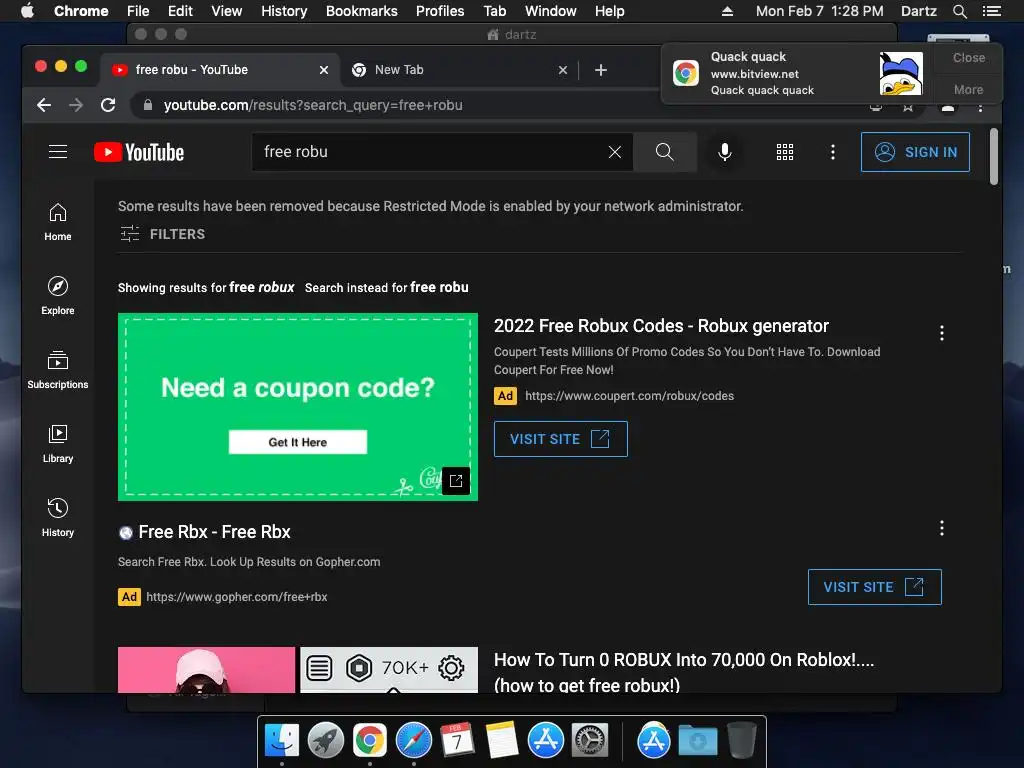The image size is (1024, 768).
Task: Open Spotlight search in the menu bar
Action: pyautogui.click(x=959, y=11)
